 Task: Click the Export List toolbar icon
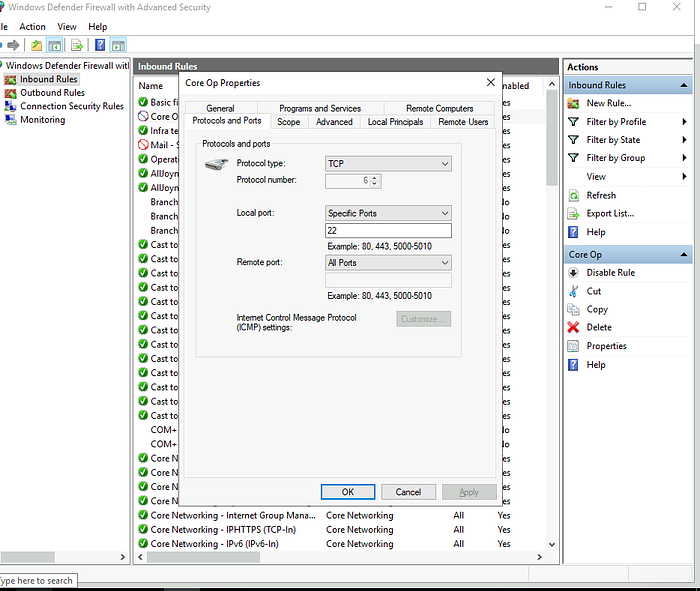pyautogui.click(x=77, y=45)
